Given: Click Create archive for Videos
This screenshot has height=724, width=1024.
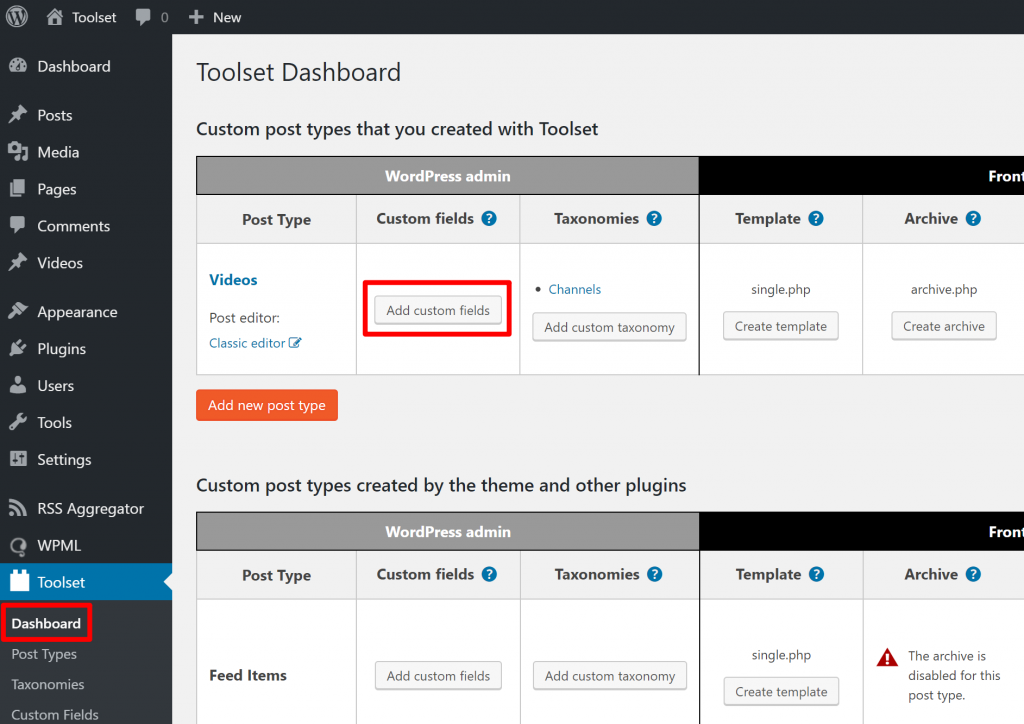Looking at the screenshot, I should pyautogui.click(x=944, y=326).
